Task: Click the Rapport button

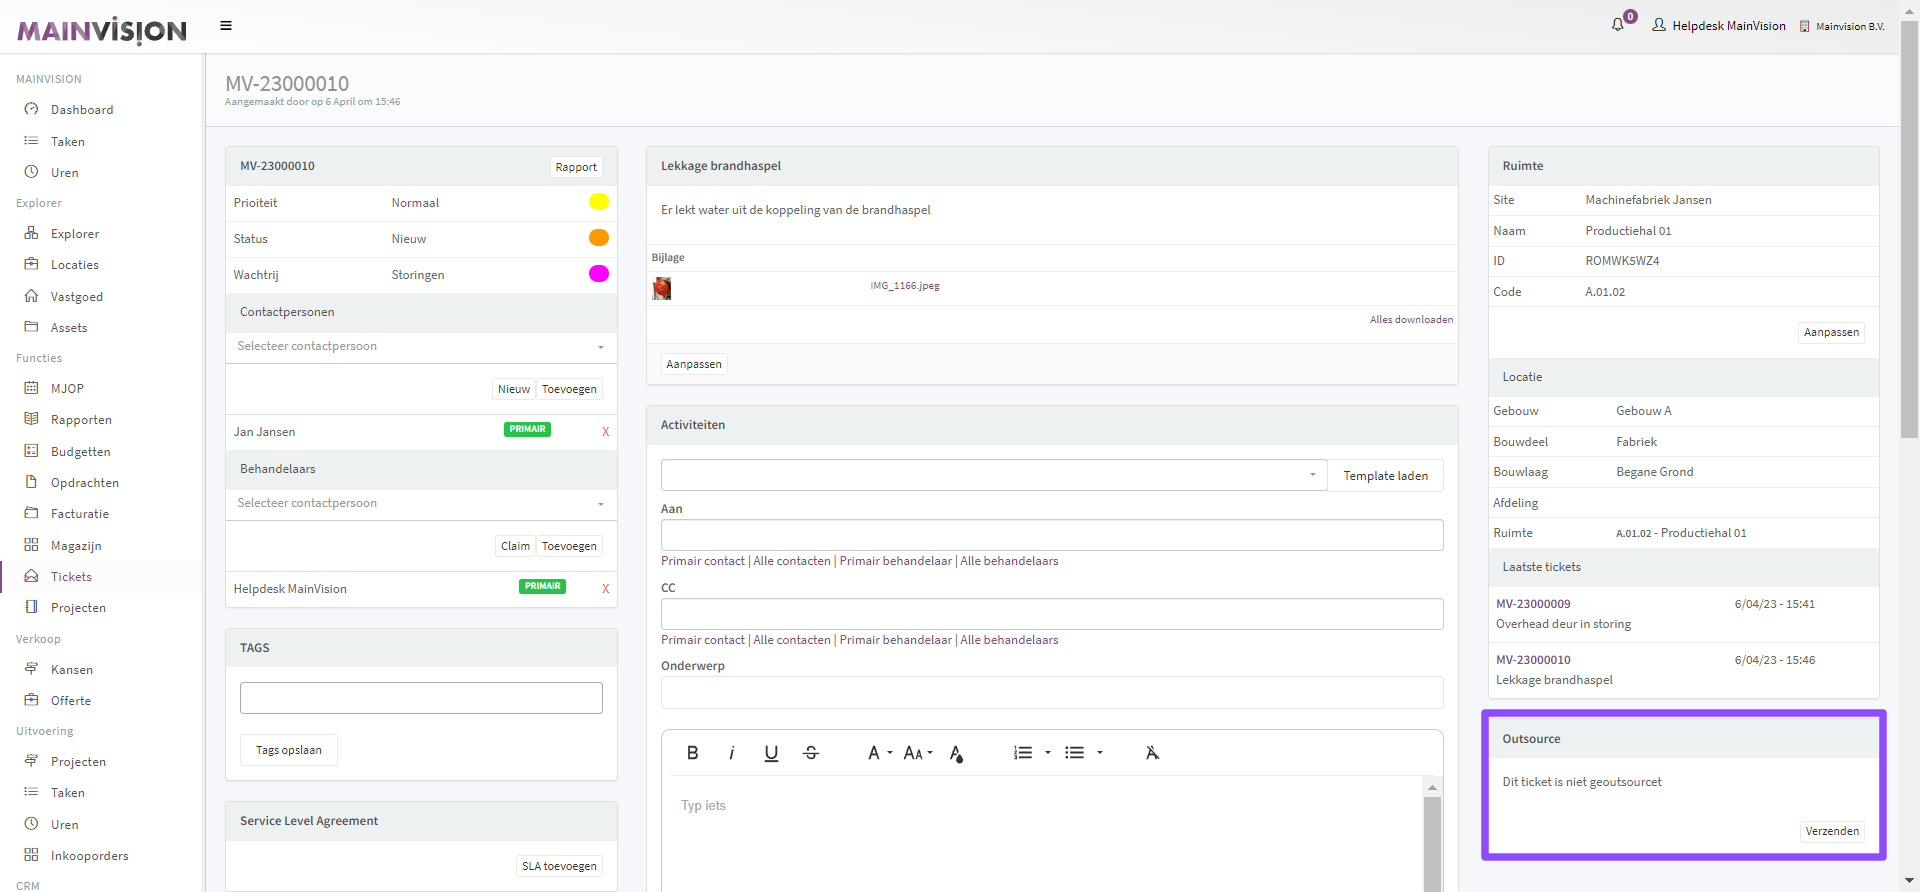Action: tap(576, 167)
